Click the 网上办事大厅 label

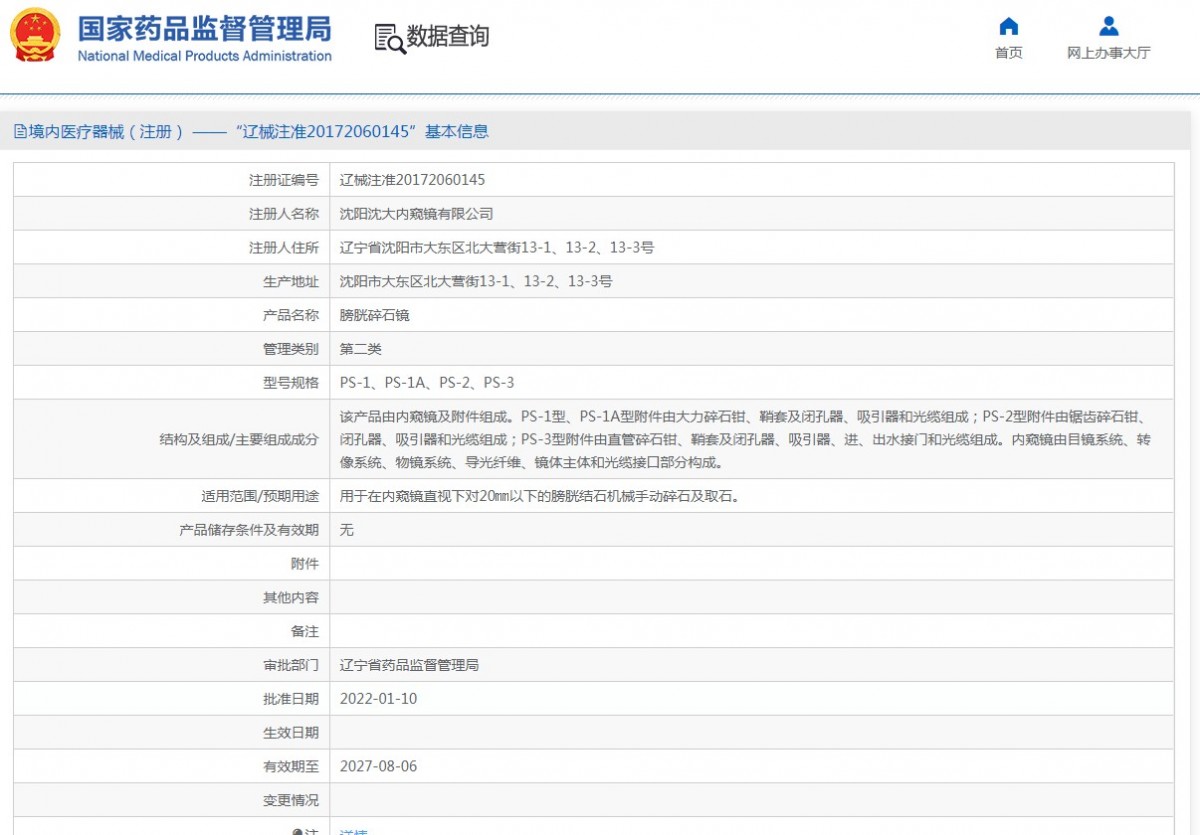coord(1108,53)
